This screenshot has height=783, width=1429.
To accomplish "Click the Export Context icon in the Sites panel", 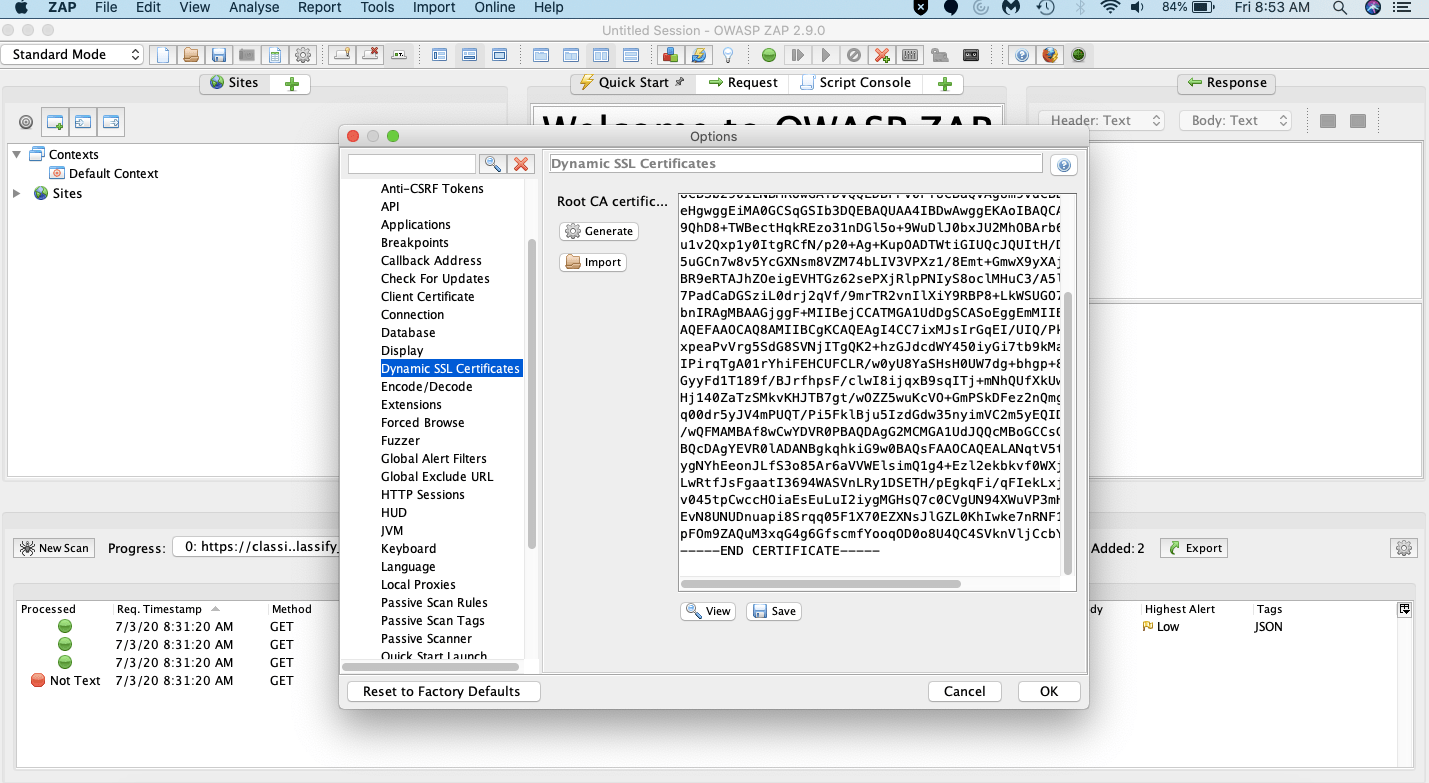I will [x=111, y=122].
